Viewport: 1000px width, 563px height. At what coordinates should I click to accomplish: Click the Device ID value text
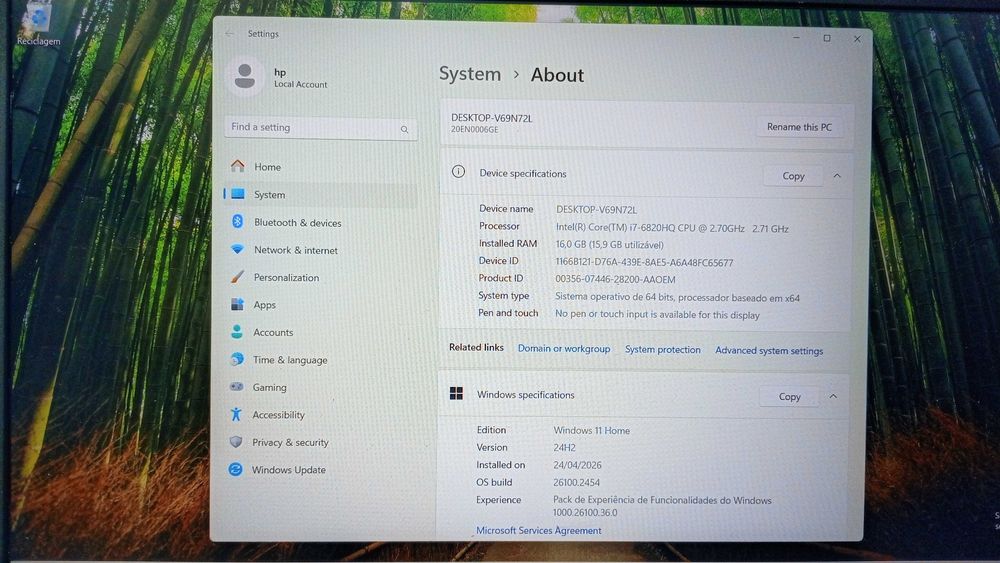644,262
